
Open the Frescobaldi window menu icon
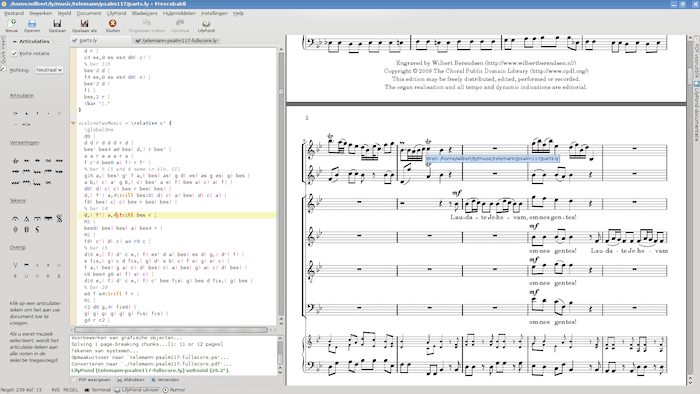4,4
